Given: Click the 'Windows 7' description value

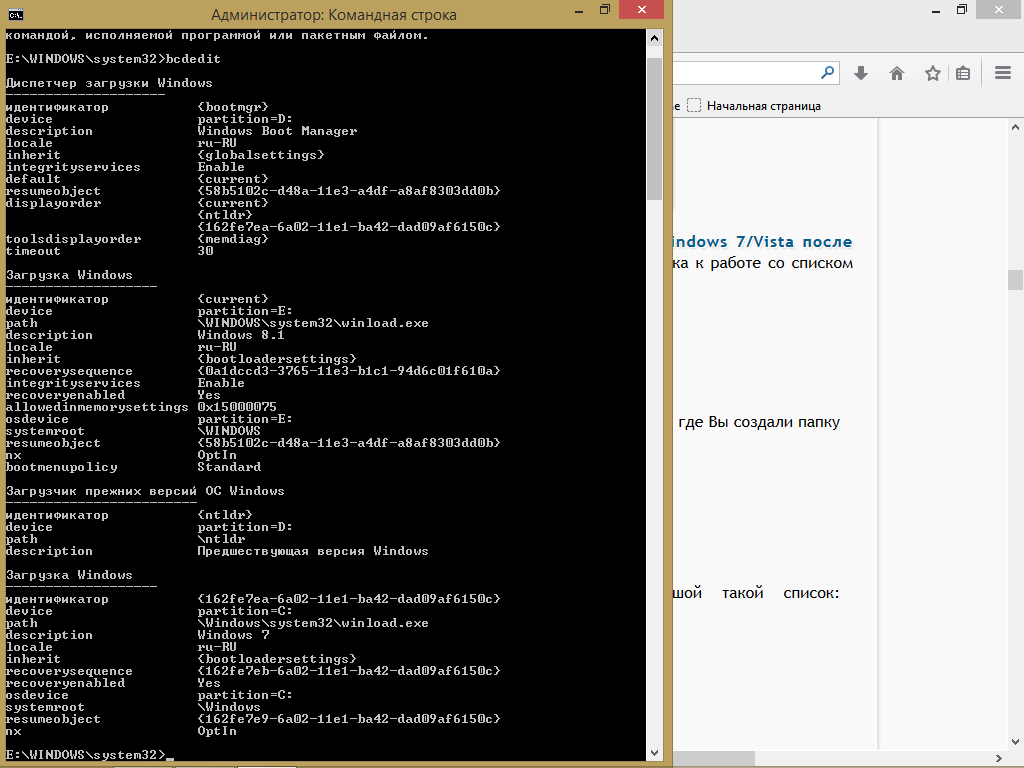Looking at the screenshot, I should (x=233, y=635).
